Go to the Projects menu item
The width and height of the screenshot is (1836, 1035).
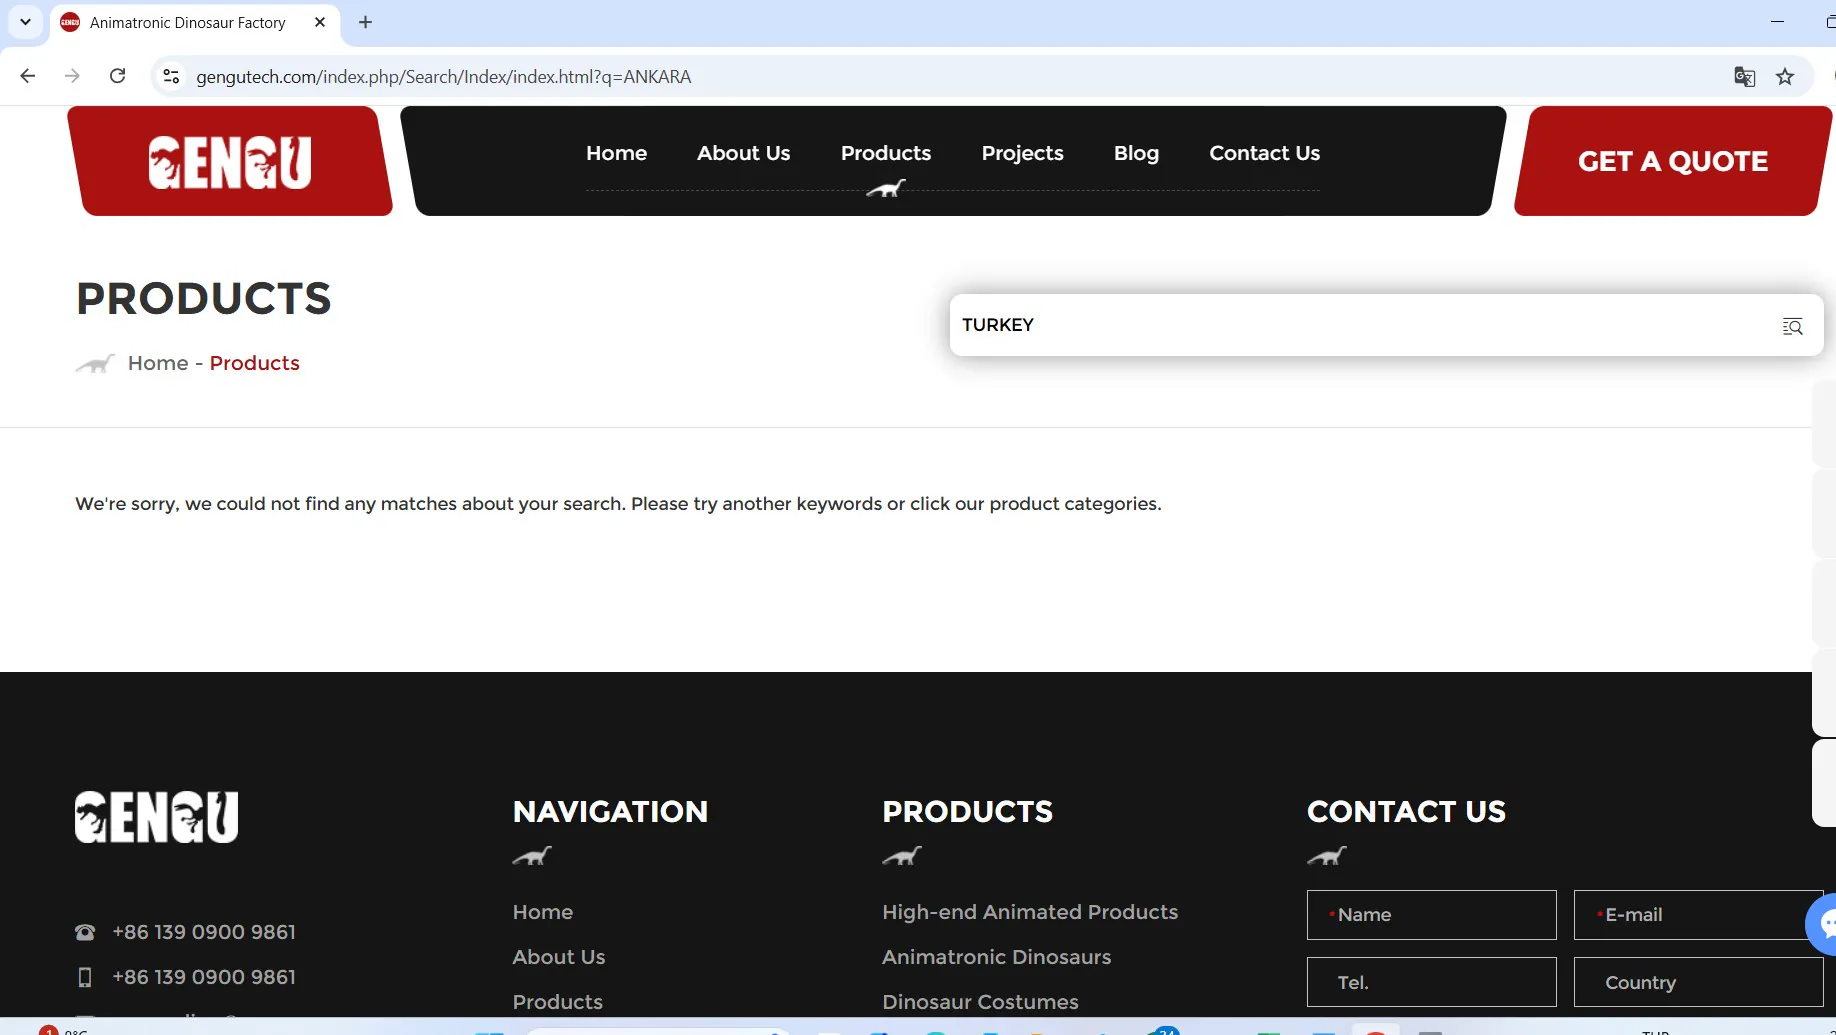[x=1022, y=153]
